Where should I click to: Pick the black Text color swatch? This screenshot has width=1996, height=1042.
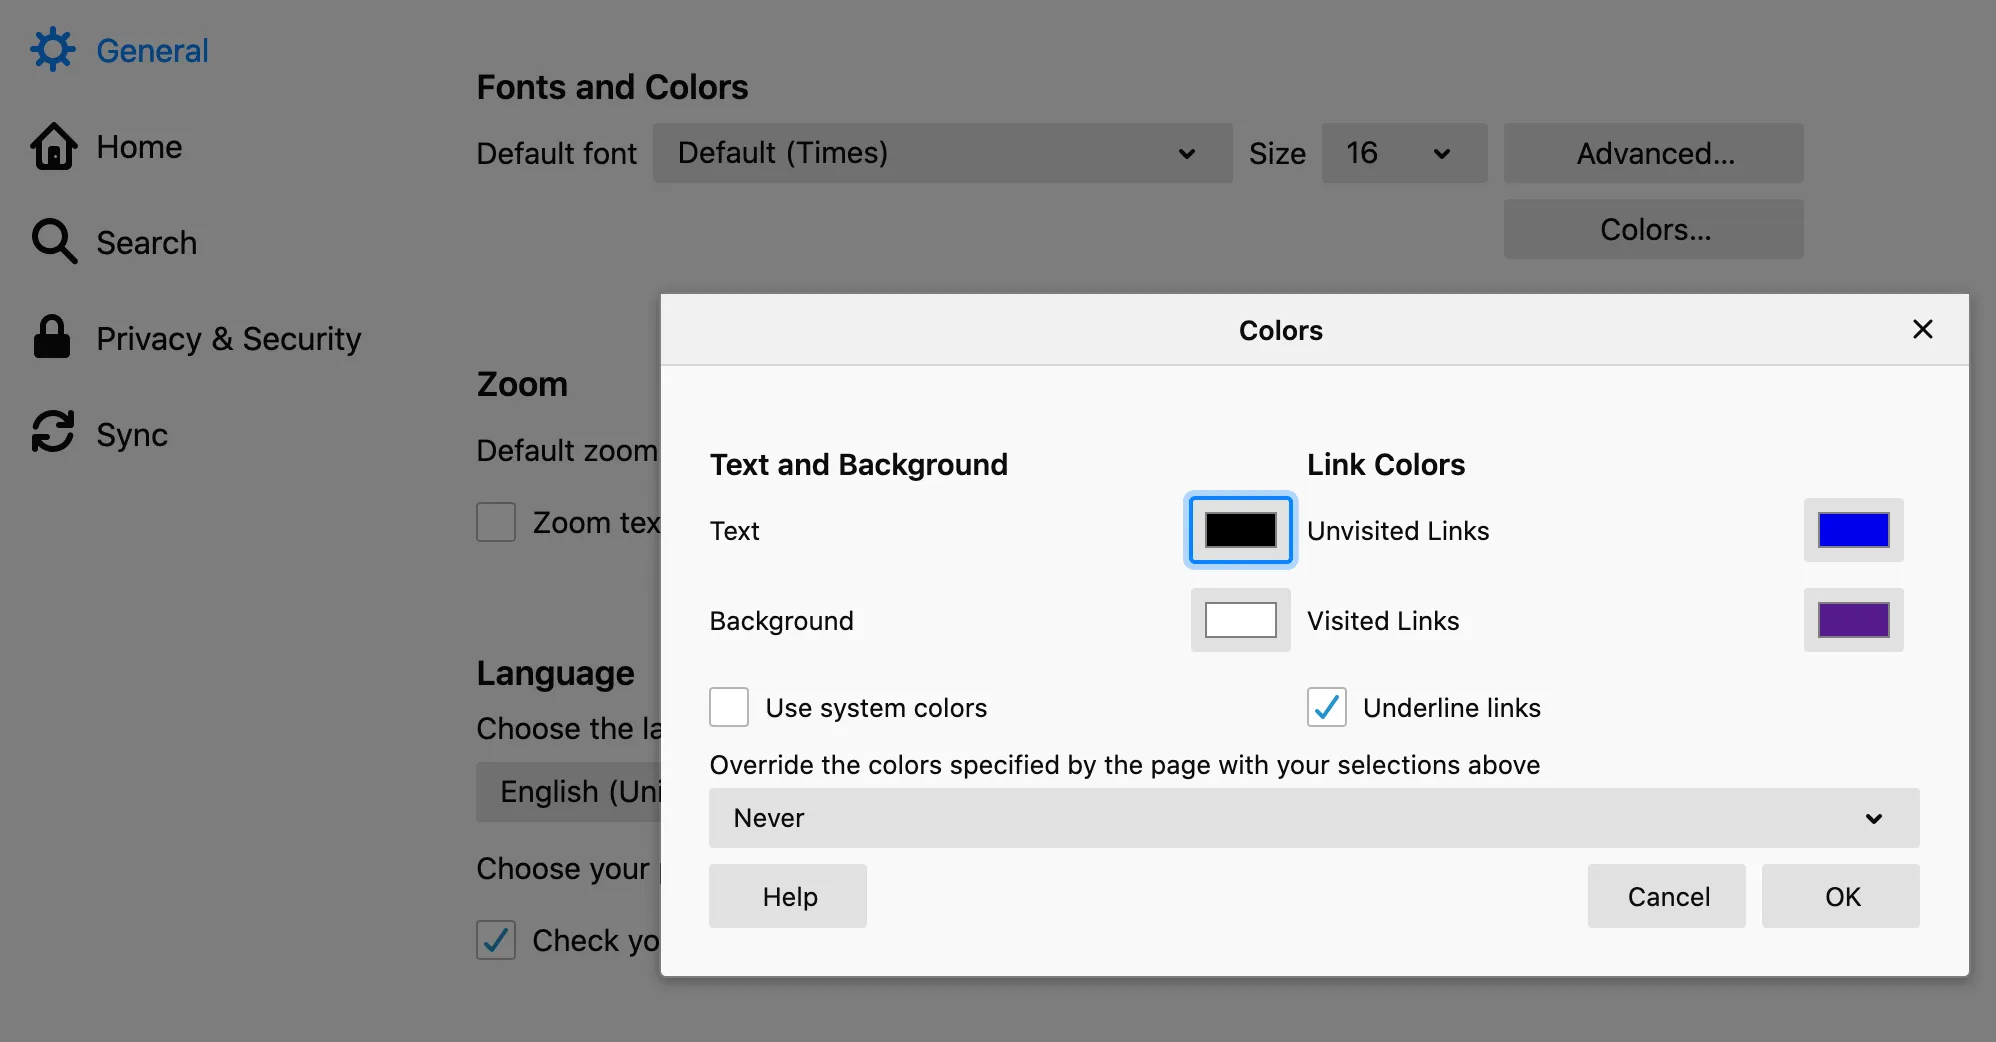click(x=1240, y=530)
